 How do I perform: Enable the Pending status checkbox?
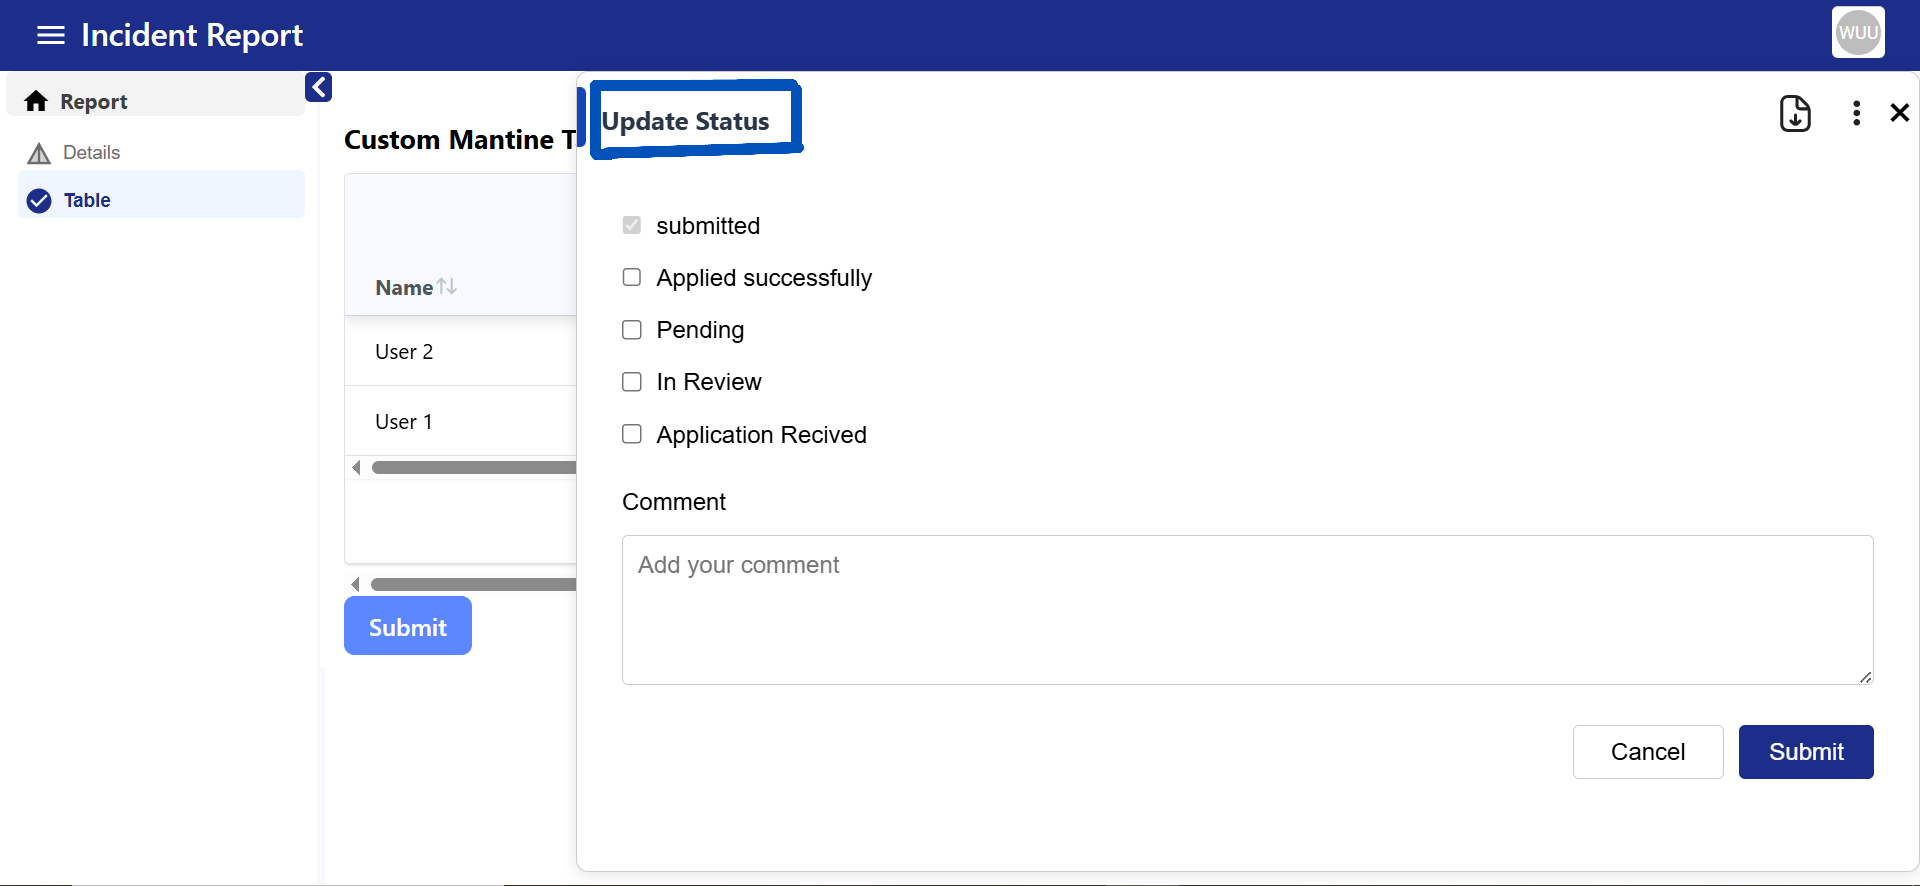click(x=632, y=330)
